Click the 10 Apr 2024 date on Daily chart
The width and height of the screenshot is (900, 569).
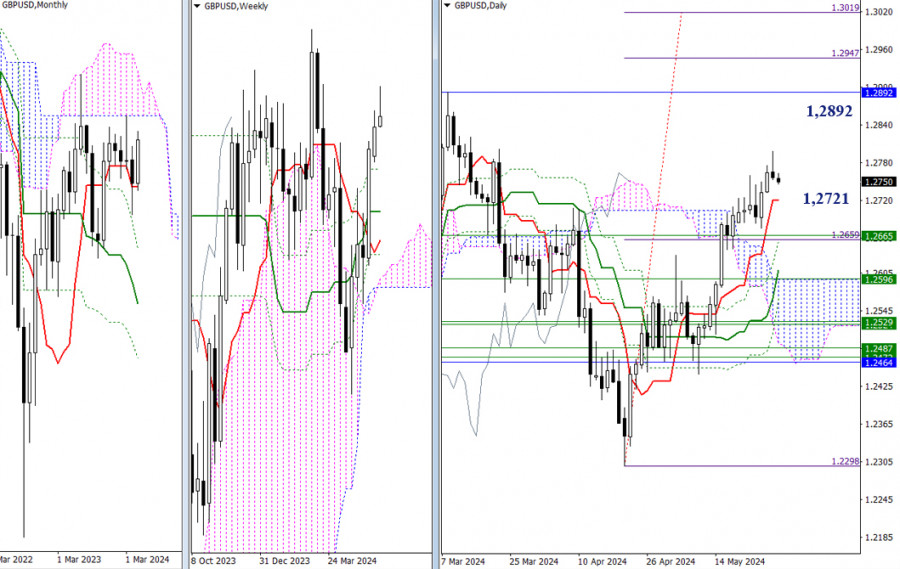602,562
